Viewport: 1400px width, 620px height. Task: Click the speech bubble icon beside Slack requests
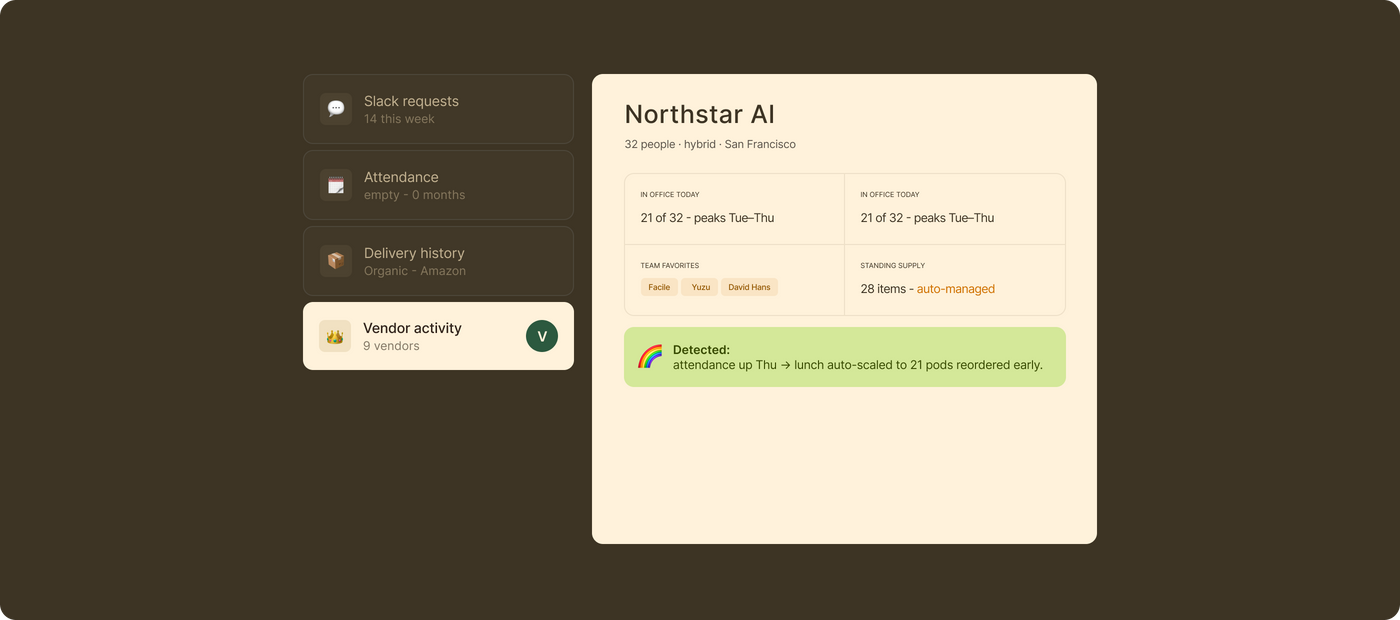point(336,109)
